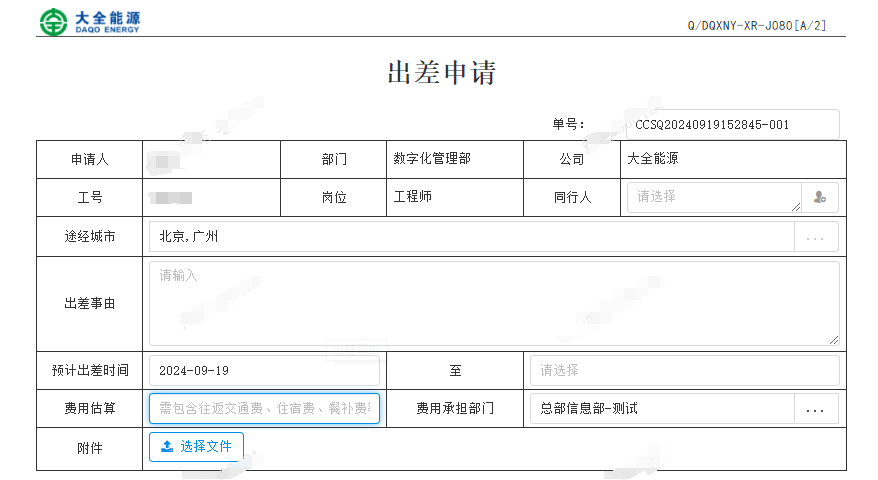878x480 pixels.
Task: Click the 费用估算 label cell
Action: pos(90,409)
